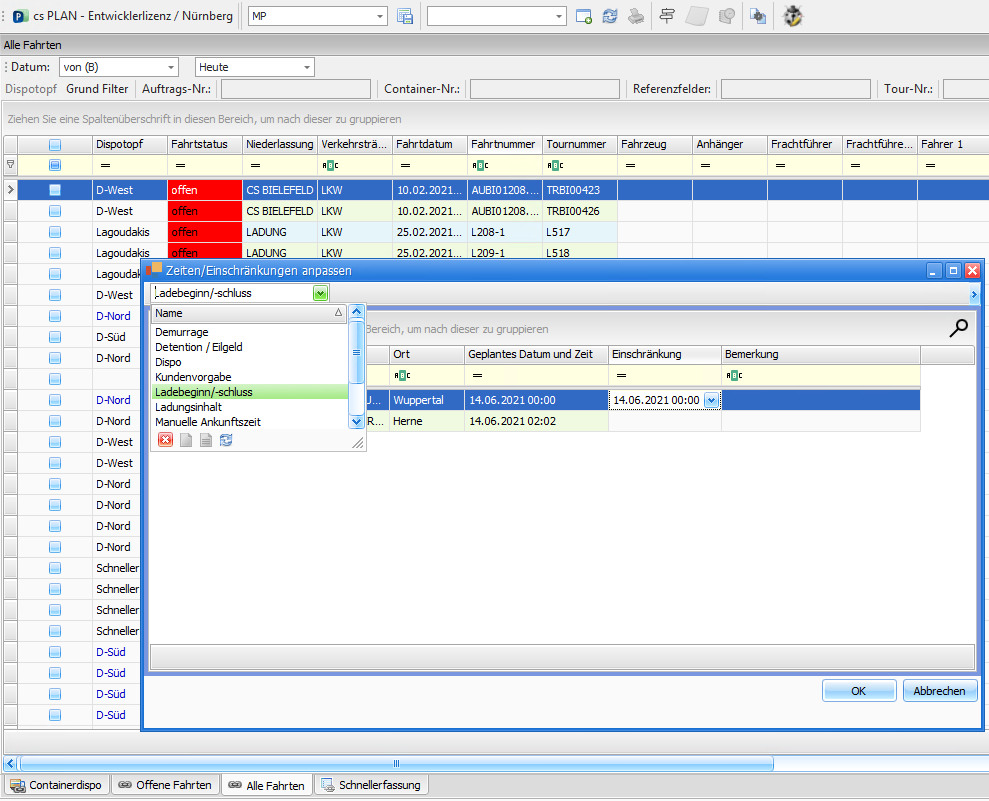Click the signpost icon in the toolbar

(667, 16)
